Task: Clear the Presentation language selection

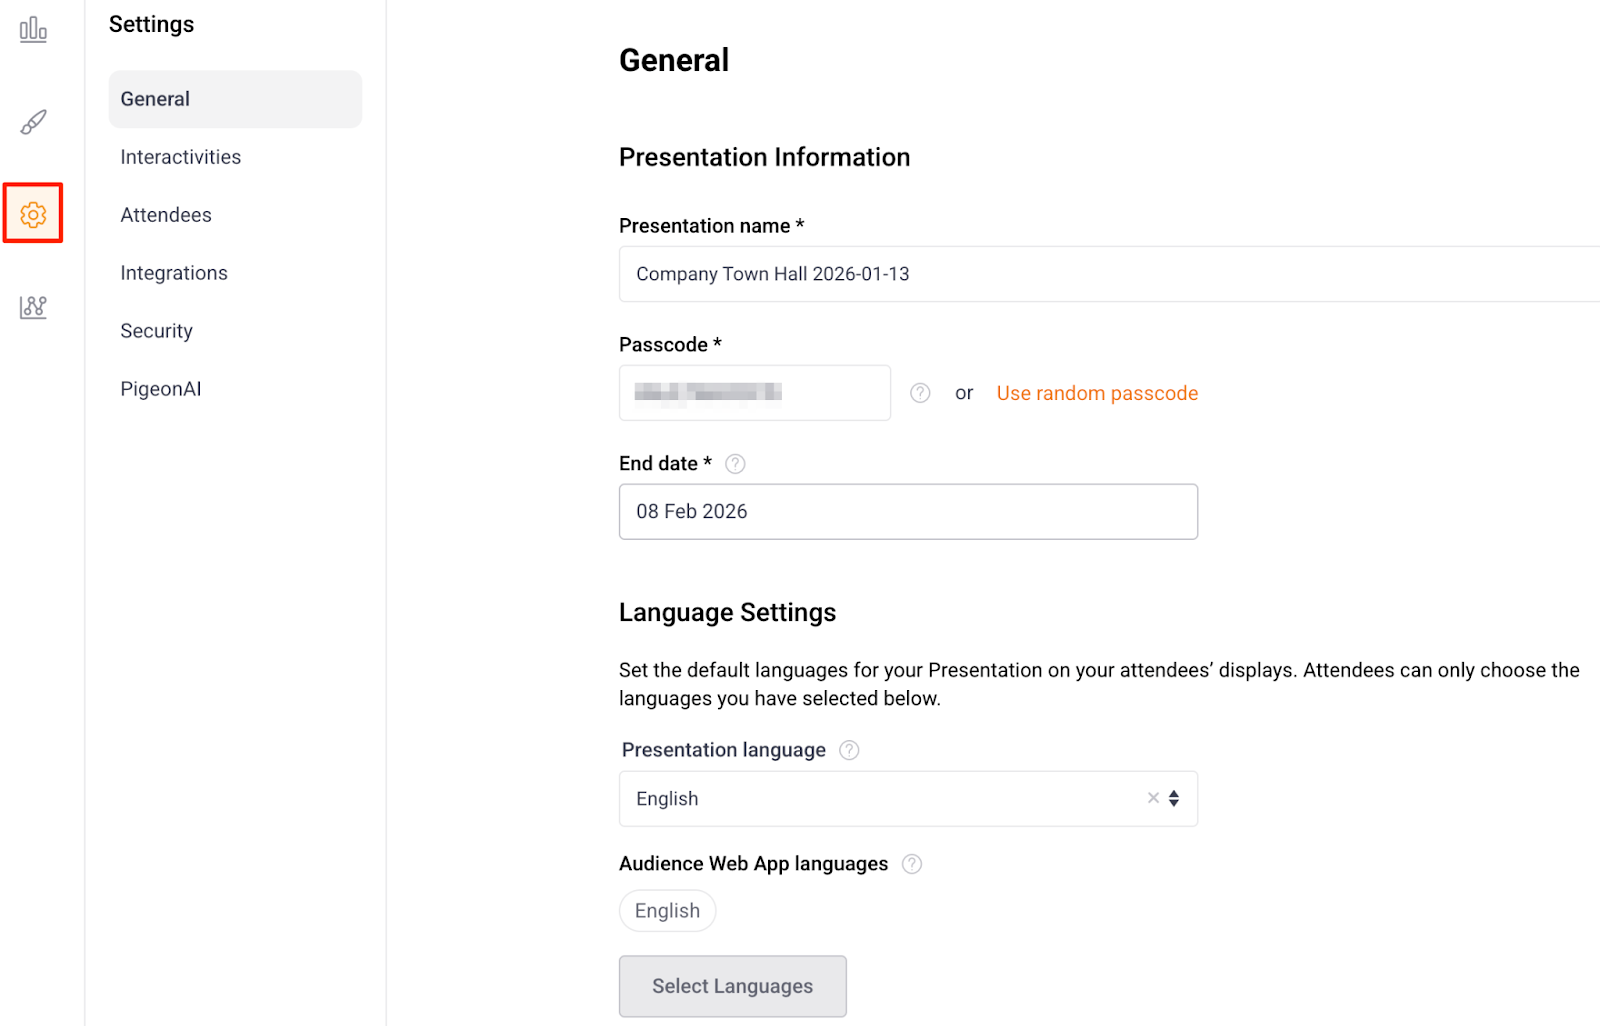Action: point(1153,798)
